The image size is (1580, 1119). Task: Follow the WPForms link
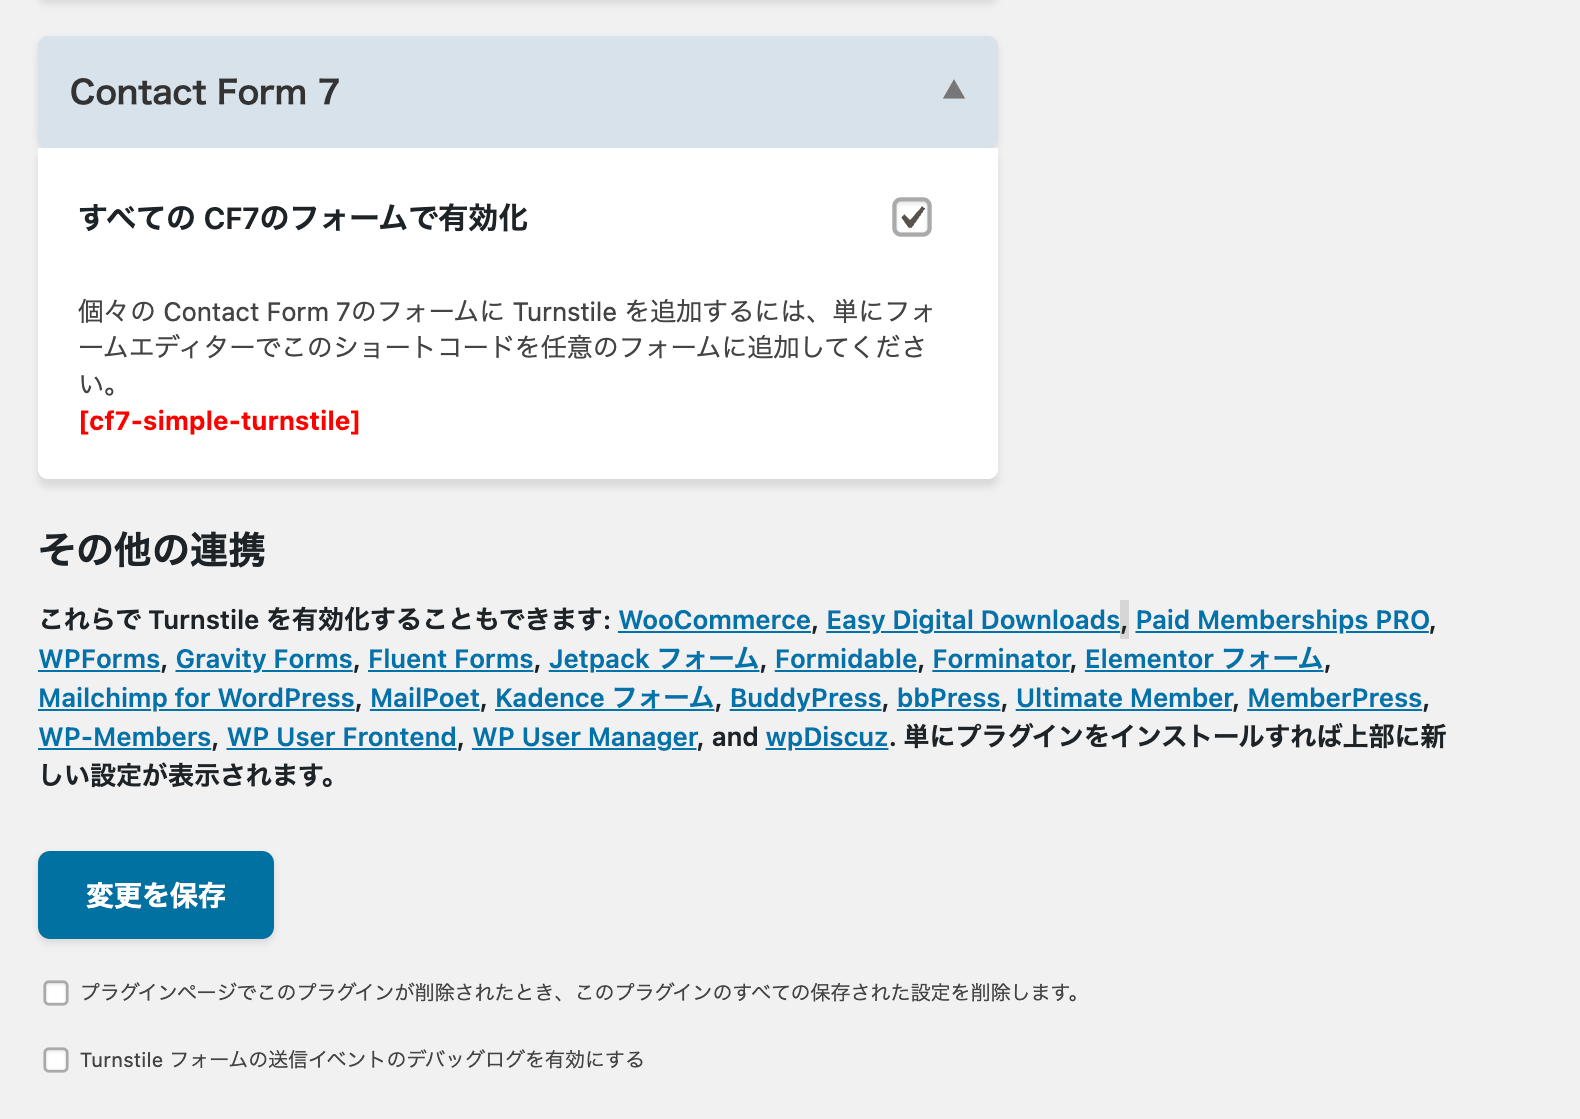99,659
